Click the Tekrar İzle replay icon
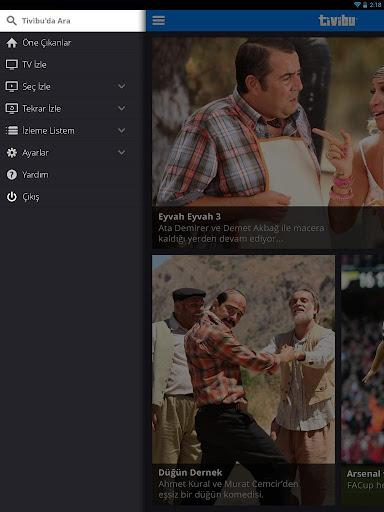 12,109
